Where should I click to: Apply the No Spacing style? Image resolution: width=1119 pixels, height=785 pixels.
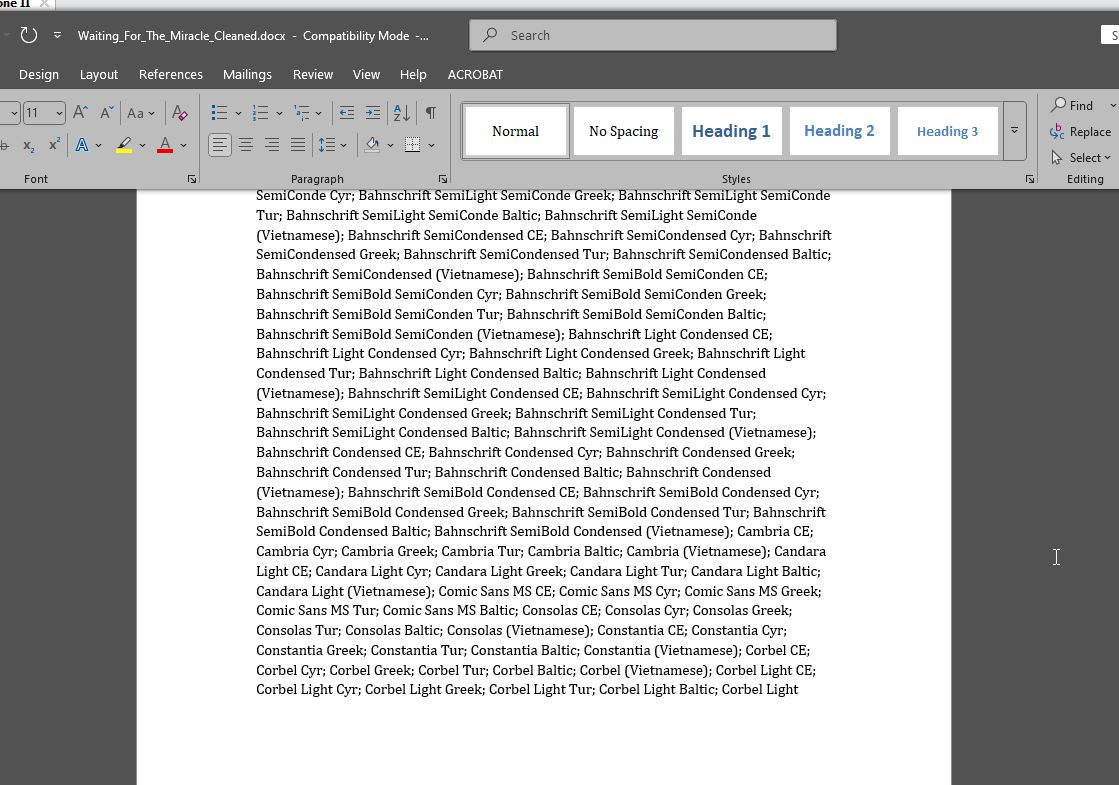pos(624,131)
